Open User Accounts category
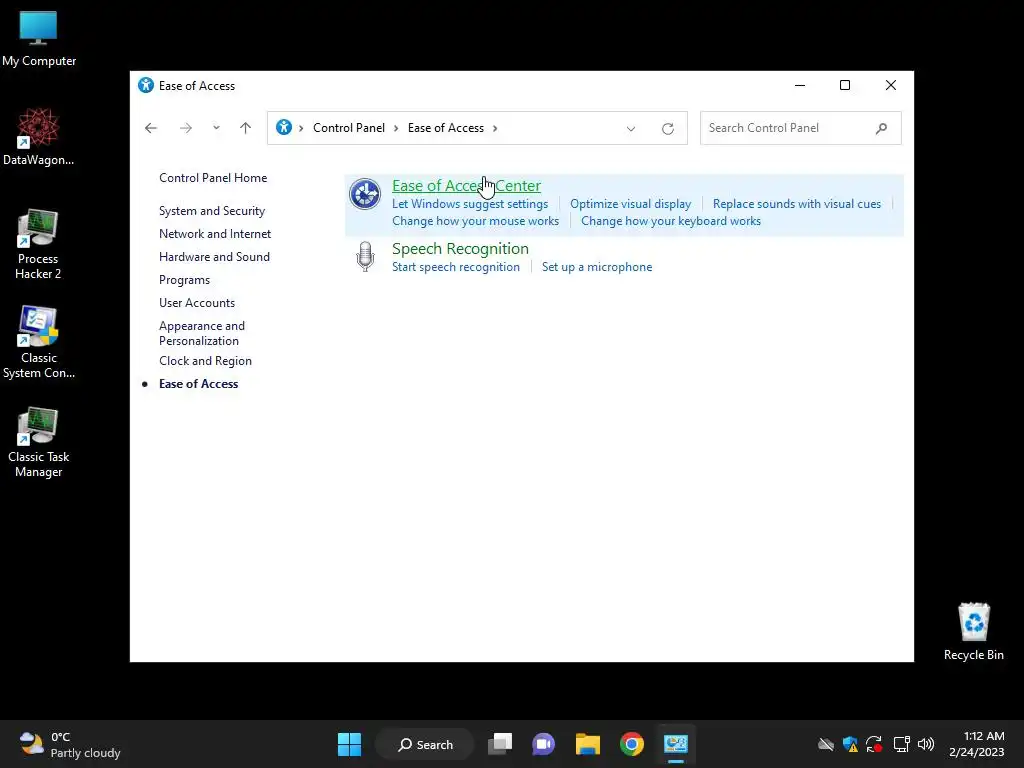The image size is (1024, 768). pyautogui.click(x=197, y=302)
